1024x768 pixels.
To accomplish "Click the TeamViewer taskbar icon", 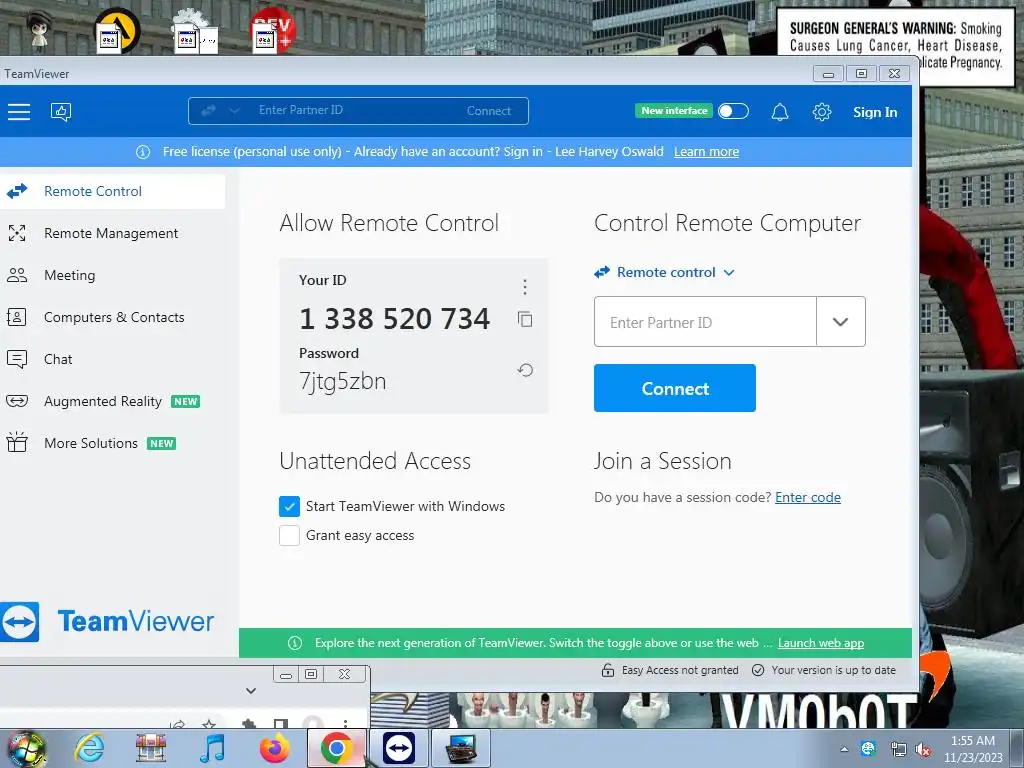I will point(399,748).
